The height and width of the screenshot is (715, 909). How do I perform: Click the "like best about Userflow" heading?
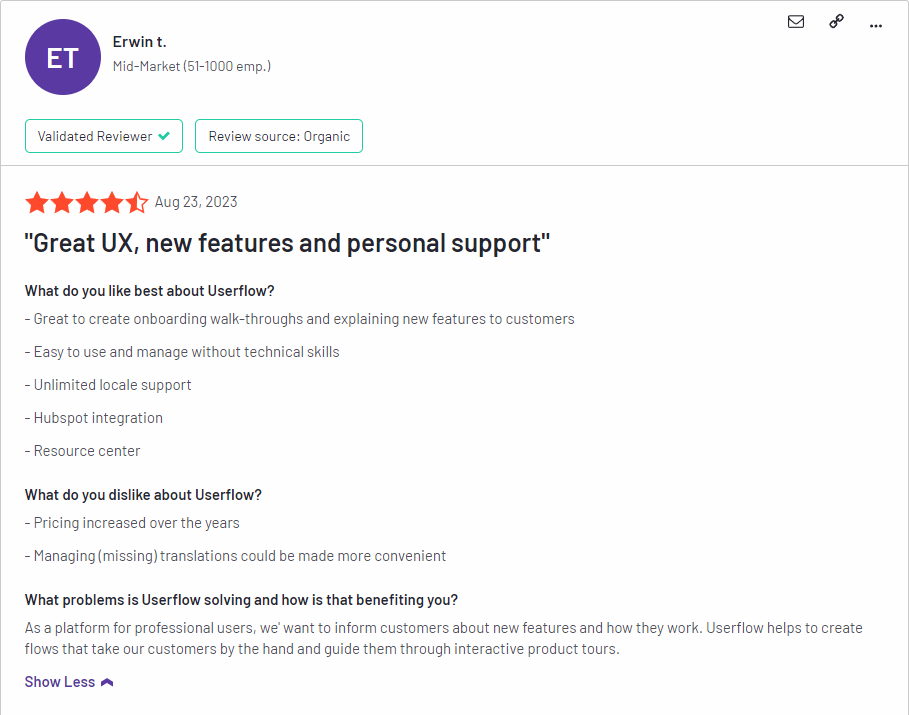pyautogui.click(x=149, y=291)
